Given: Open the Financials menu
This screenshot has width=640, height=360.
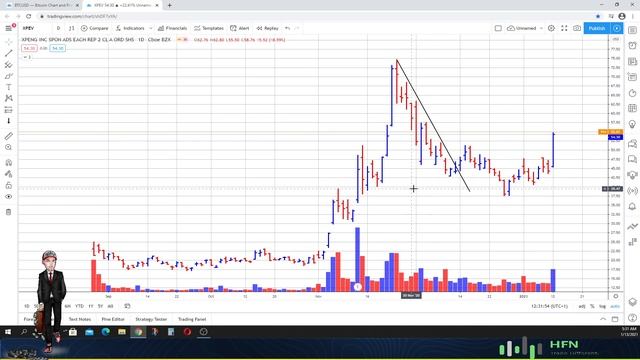Looking at the screenshot, I should [172, 28].
